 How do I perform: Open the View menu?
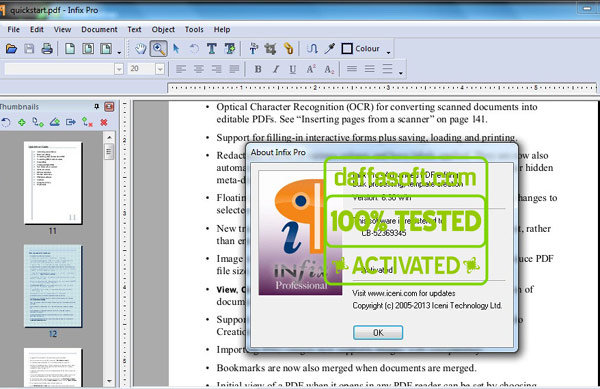[62, 29]
